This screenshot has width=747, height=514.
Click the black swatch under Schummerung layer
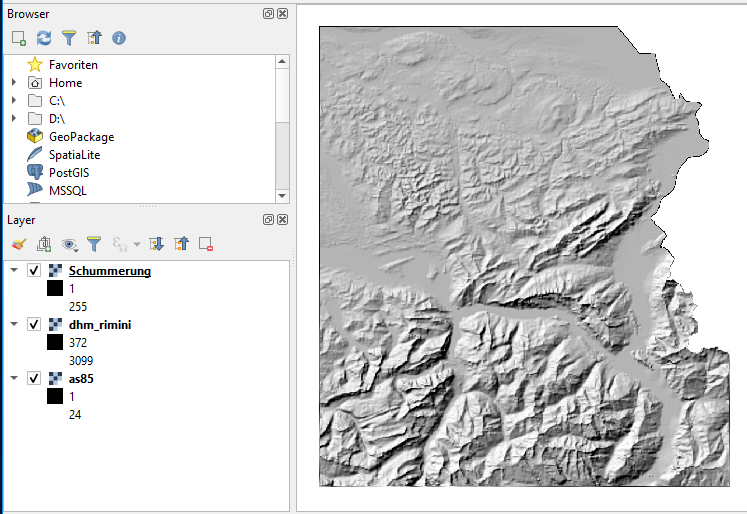click(55, 289)
